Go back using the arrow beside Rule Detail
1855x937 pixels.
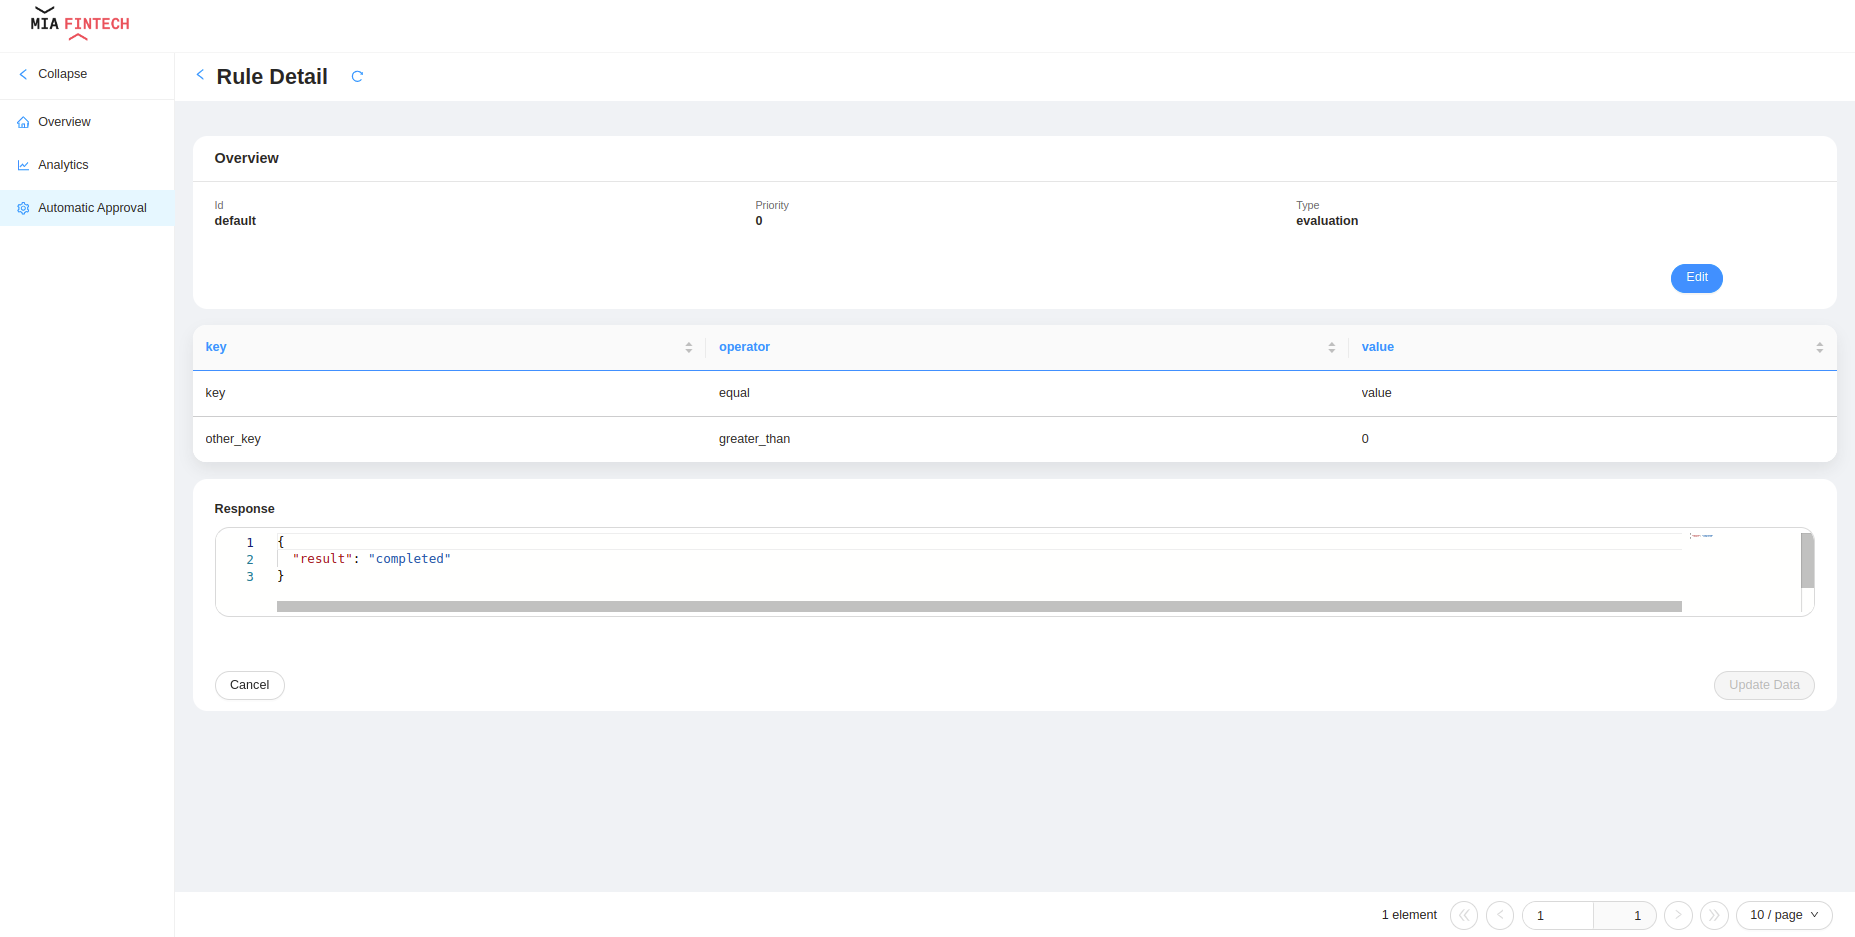(200, 75)
